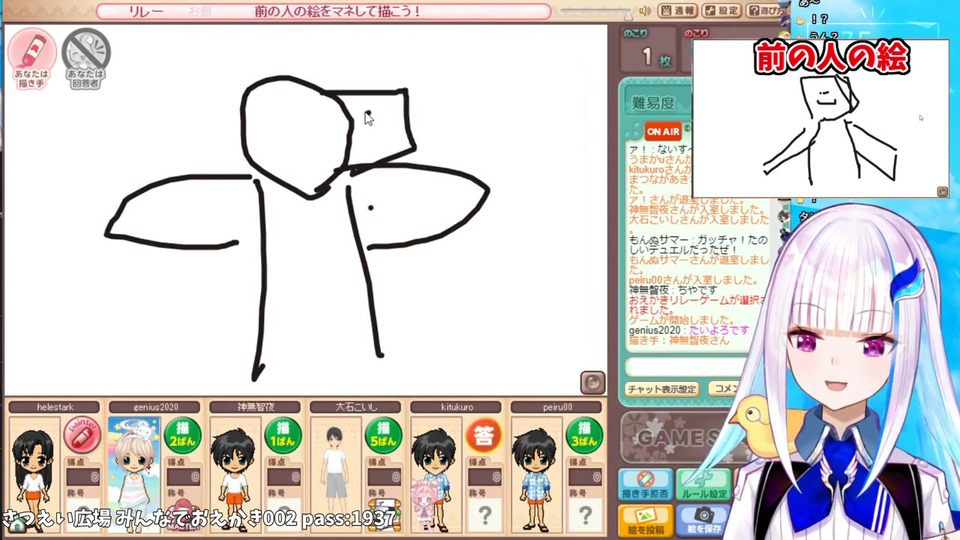Click kitukuro's orange 答 answerer badge
This screenshot has height=540, width=960.
484,435
